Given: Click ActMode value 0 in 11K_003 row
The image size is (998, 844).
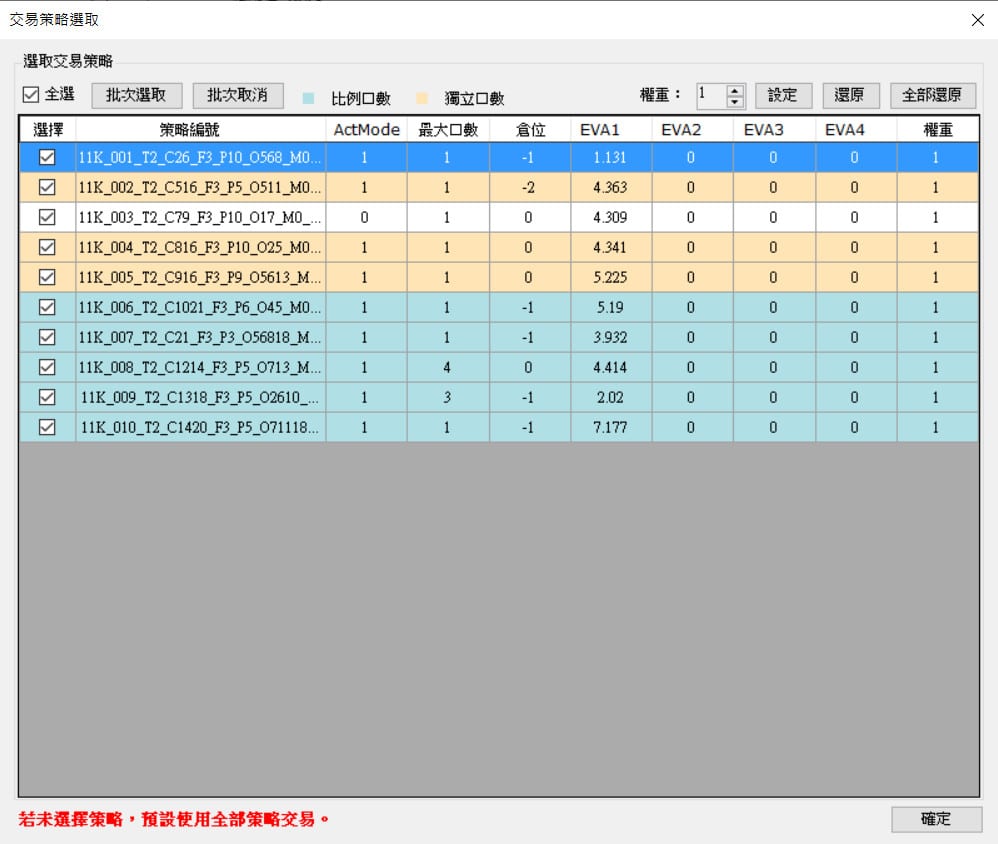Looking at the screenshot, I should (x=365, y=217).
